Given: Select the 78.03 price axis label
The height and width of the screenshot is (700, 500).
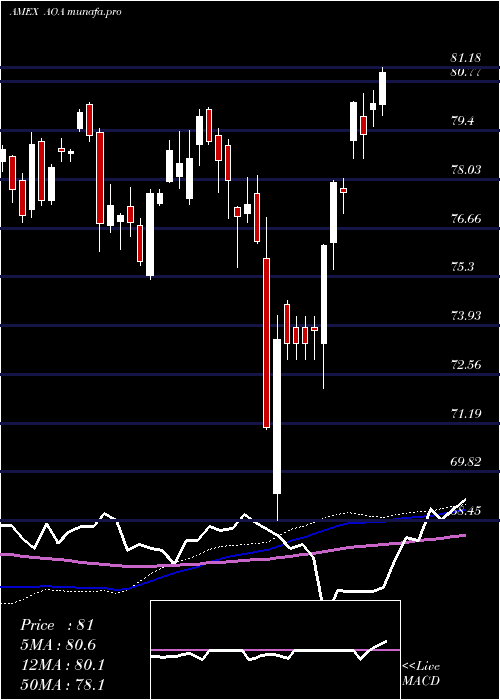Looking at the screenshot, I should (466, 170).
